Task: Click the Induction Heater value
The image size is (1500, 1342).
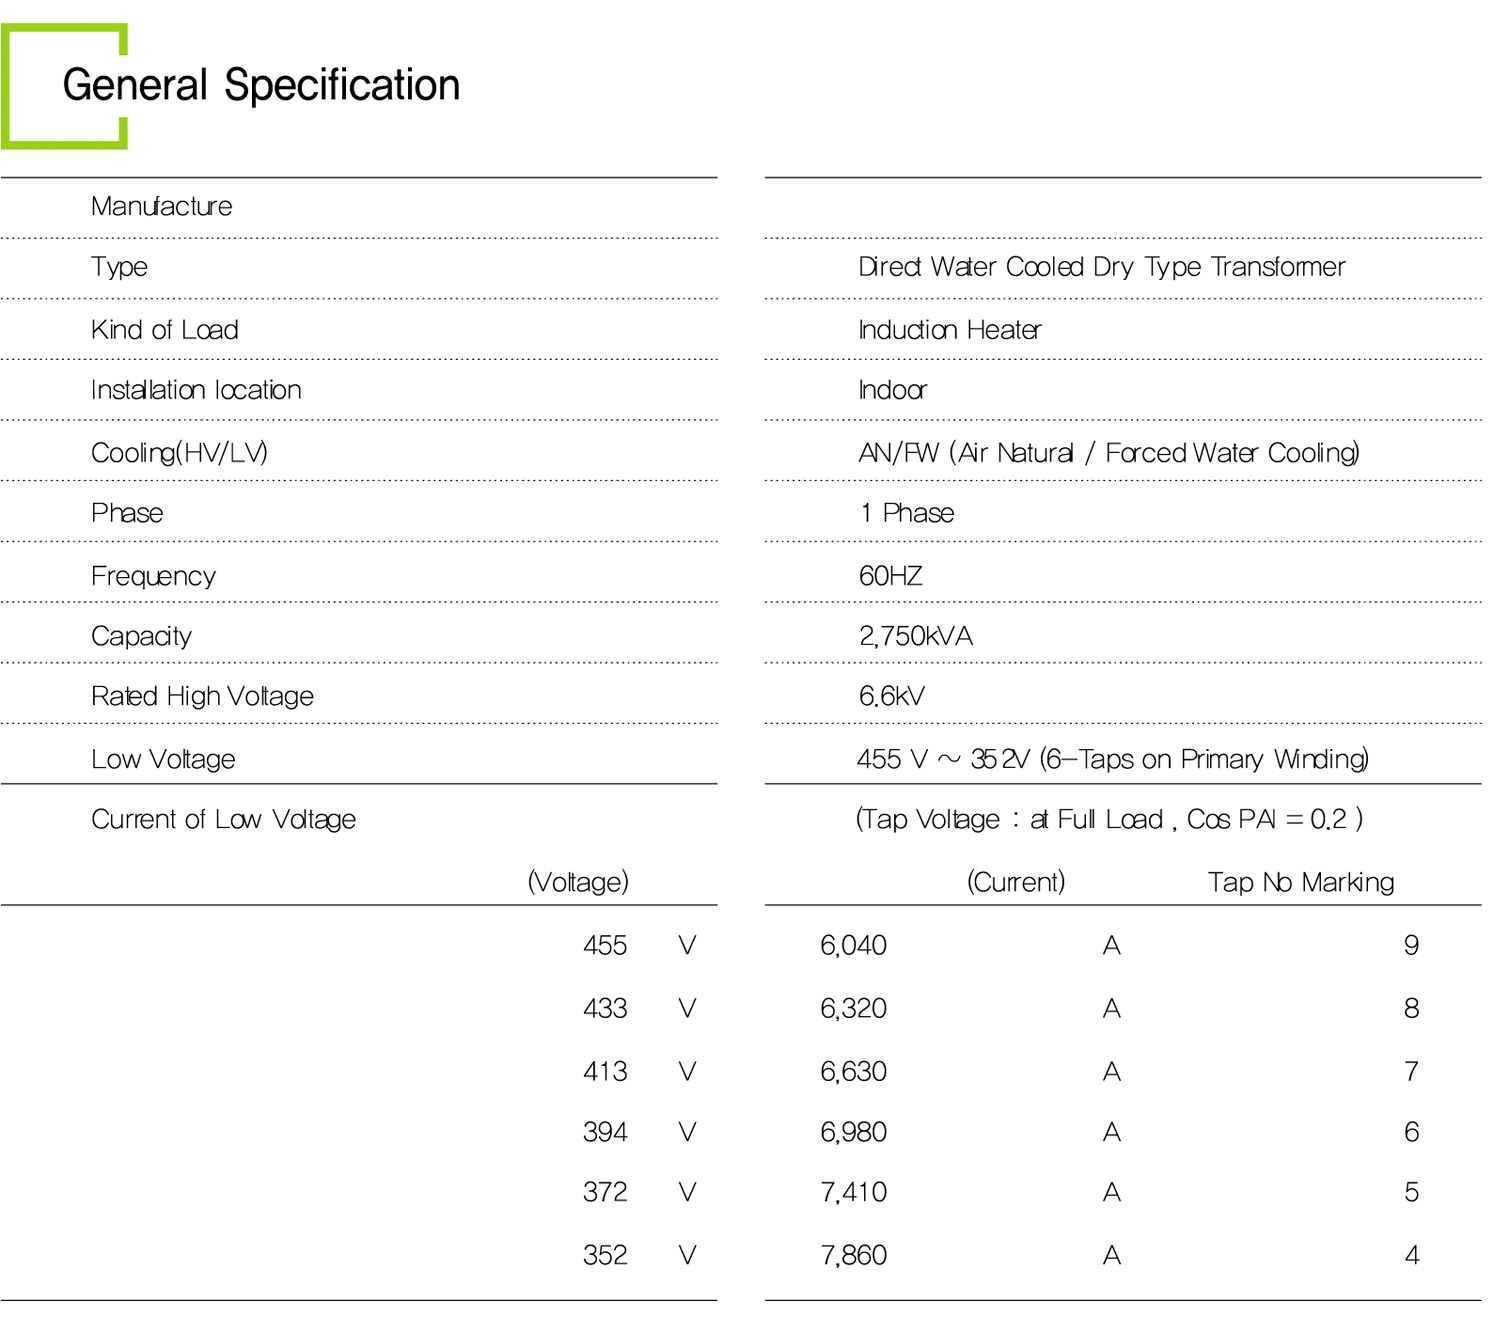Action: tap(949, 330)
